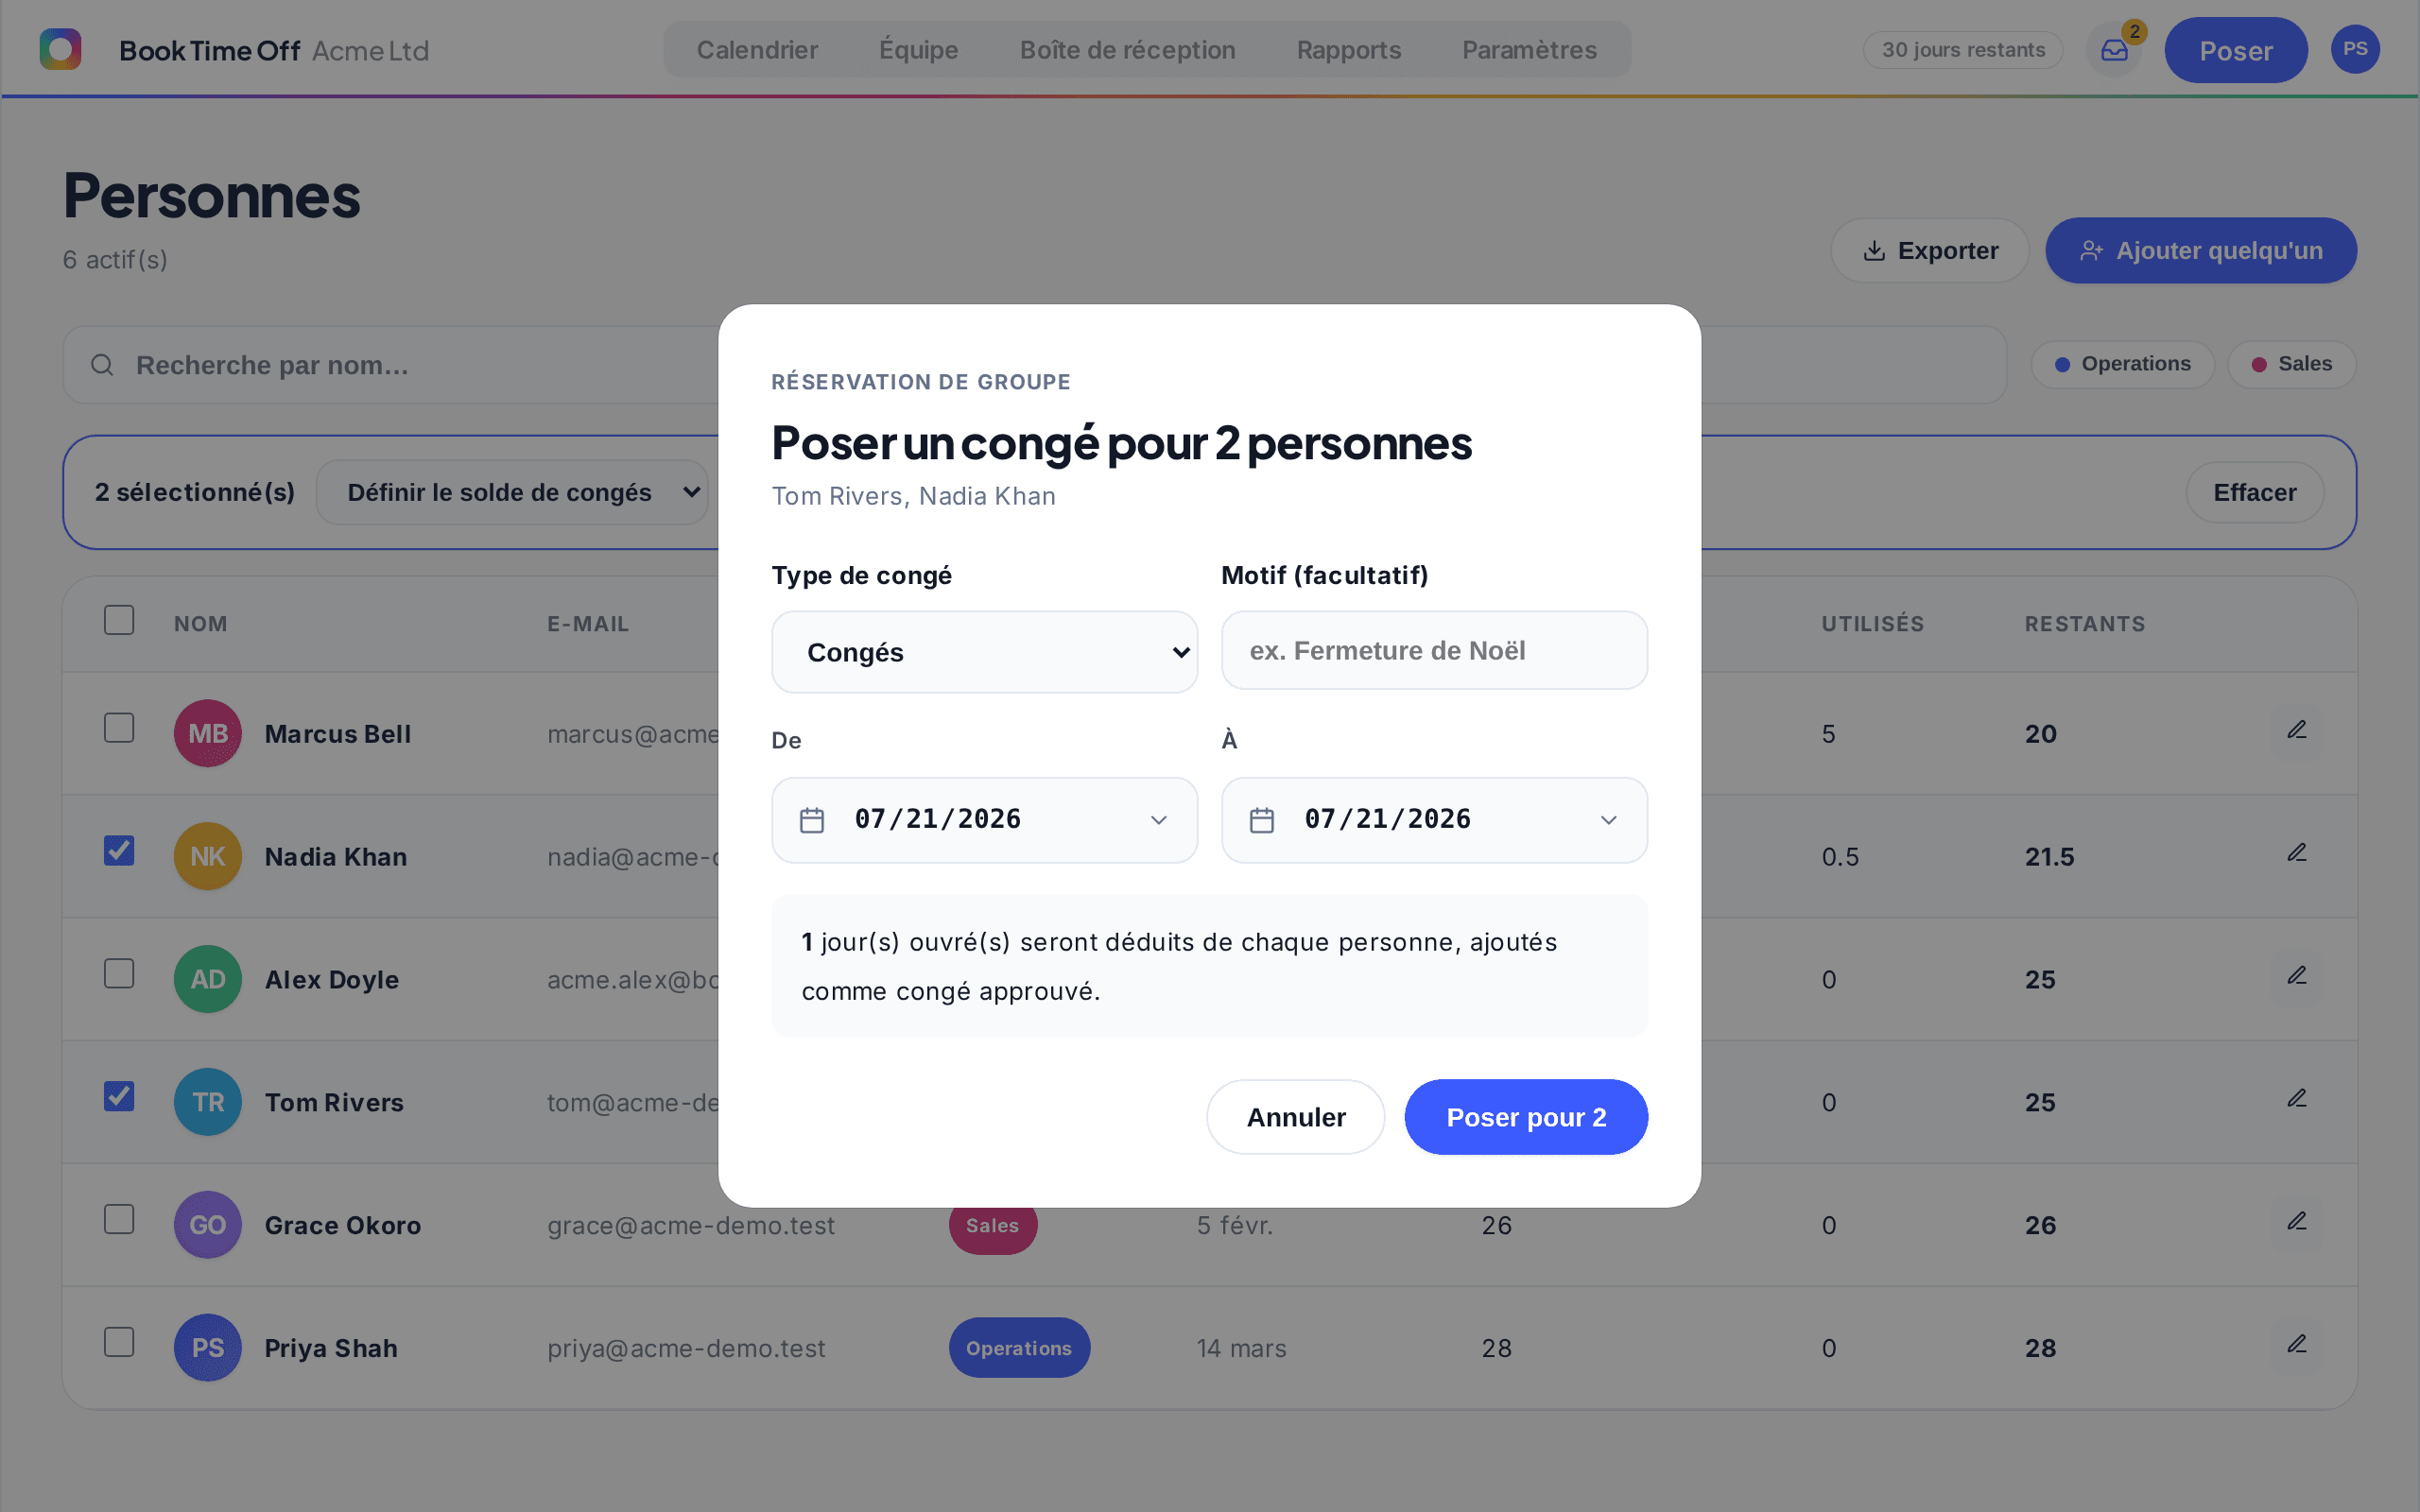The width and height of the screenshot is (2420, 1512).
Task: Check Marcus Bell's row checkbox
Action: [119, 728]
